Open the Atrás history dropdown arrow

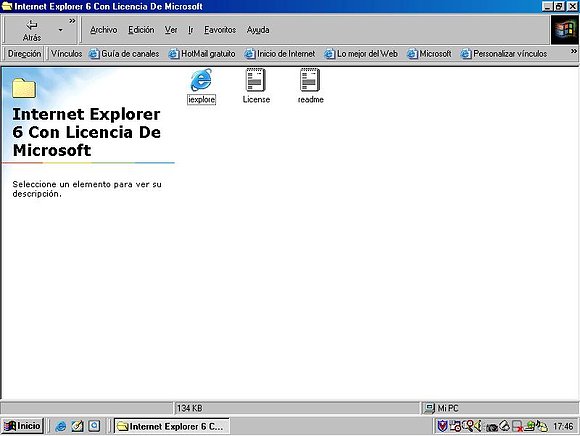(x=60, y=30)
